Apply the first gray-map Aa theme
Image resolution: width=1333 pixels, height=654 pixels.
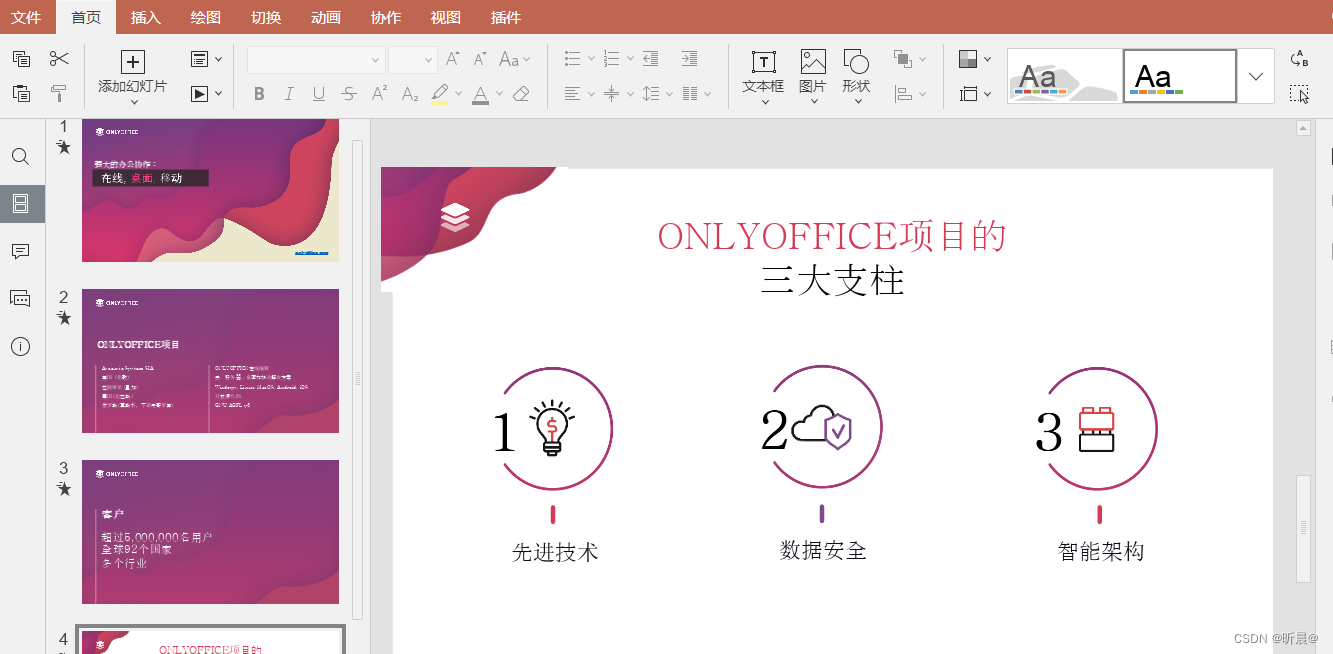point(1063,76)
